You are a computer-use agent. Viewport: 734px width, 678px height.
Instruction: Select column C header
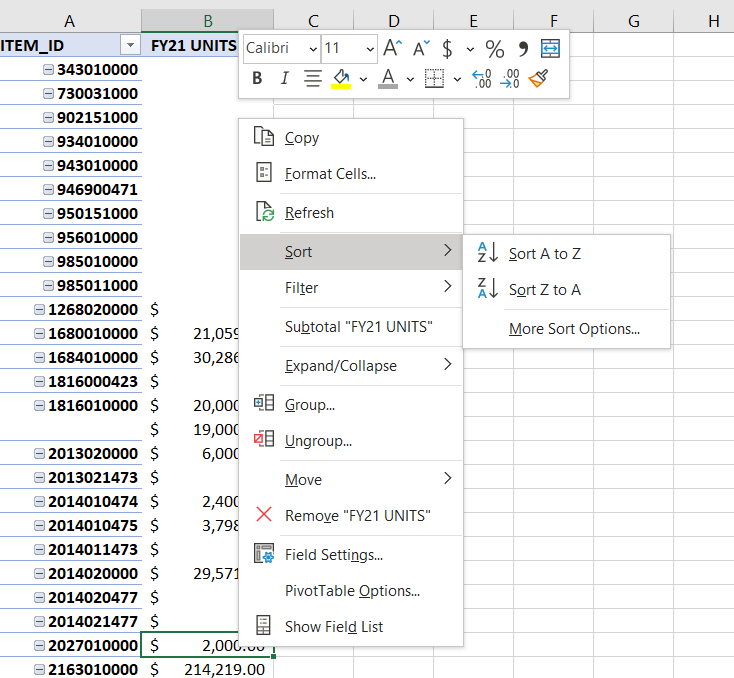(x=314, y=21)
